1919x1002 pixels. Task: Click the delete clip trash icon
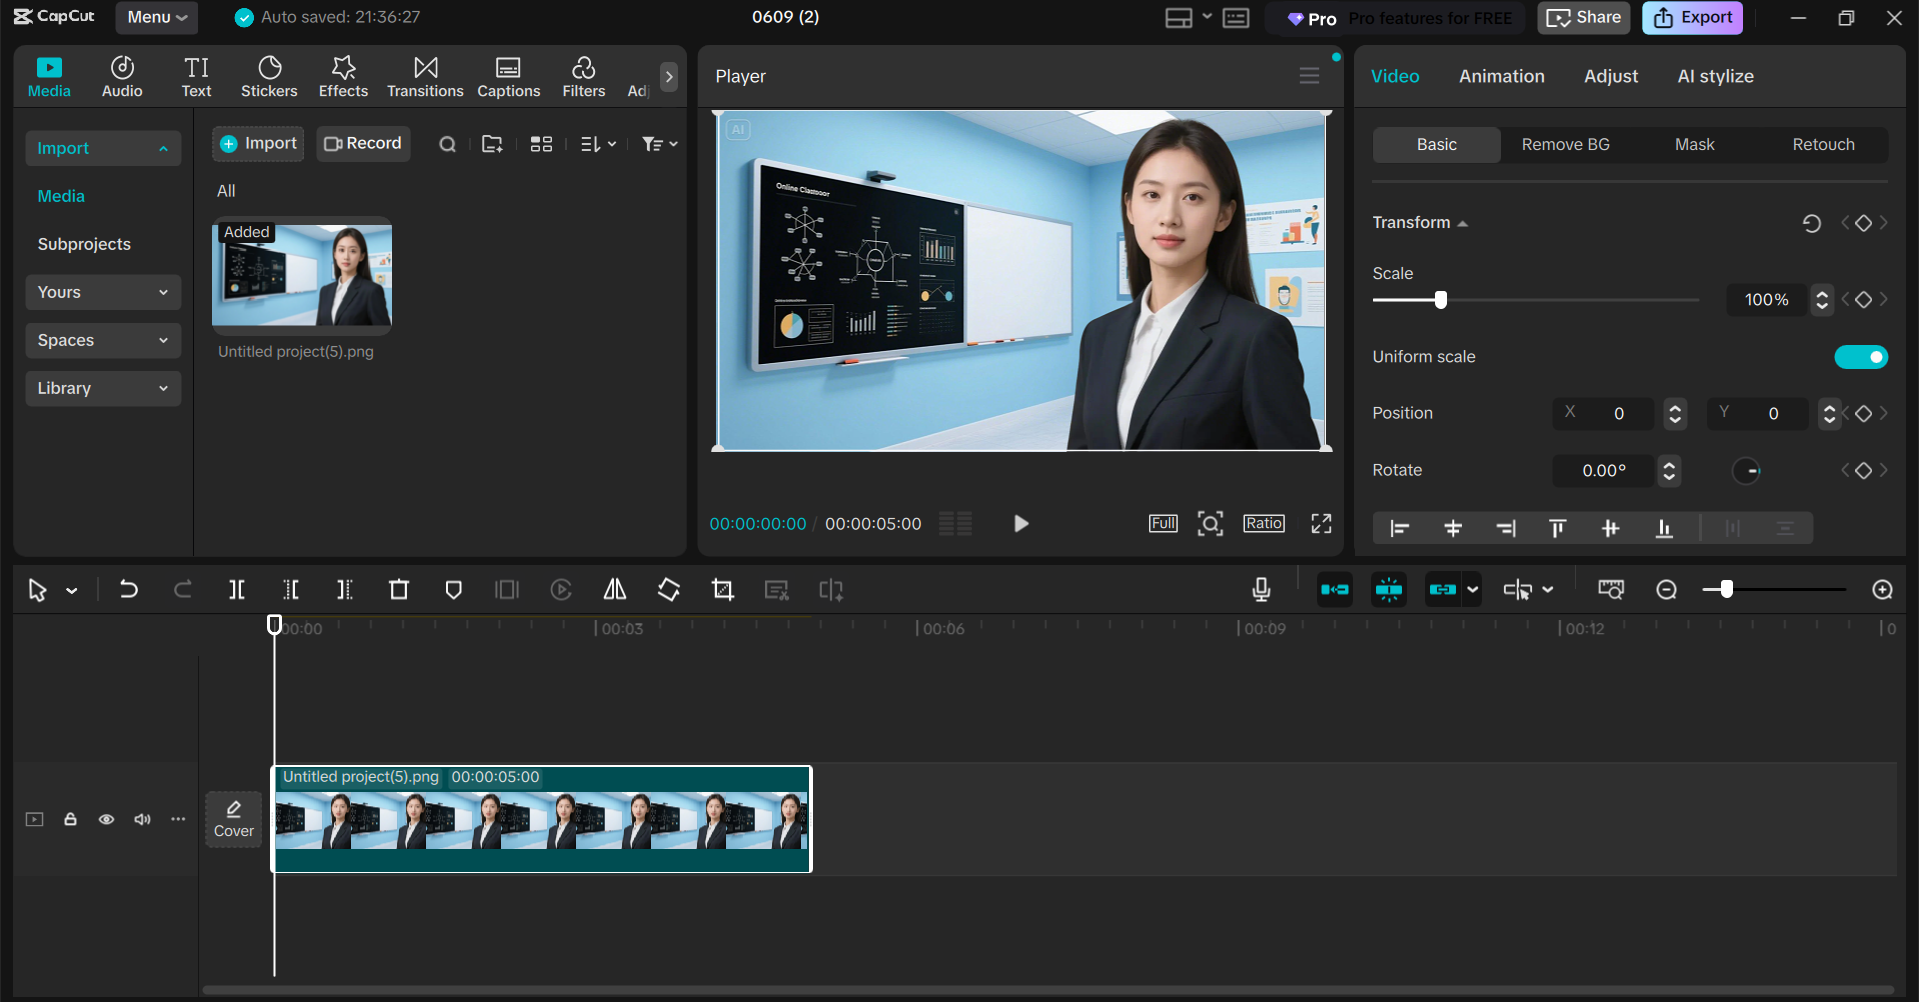[399, 590]
